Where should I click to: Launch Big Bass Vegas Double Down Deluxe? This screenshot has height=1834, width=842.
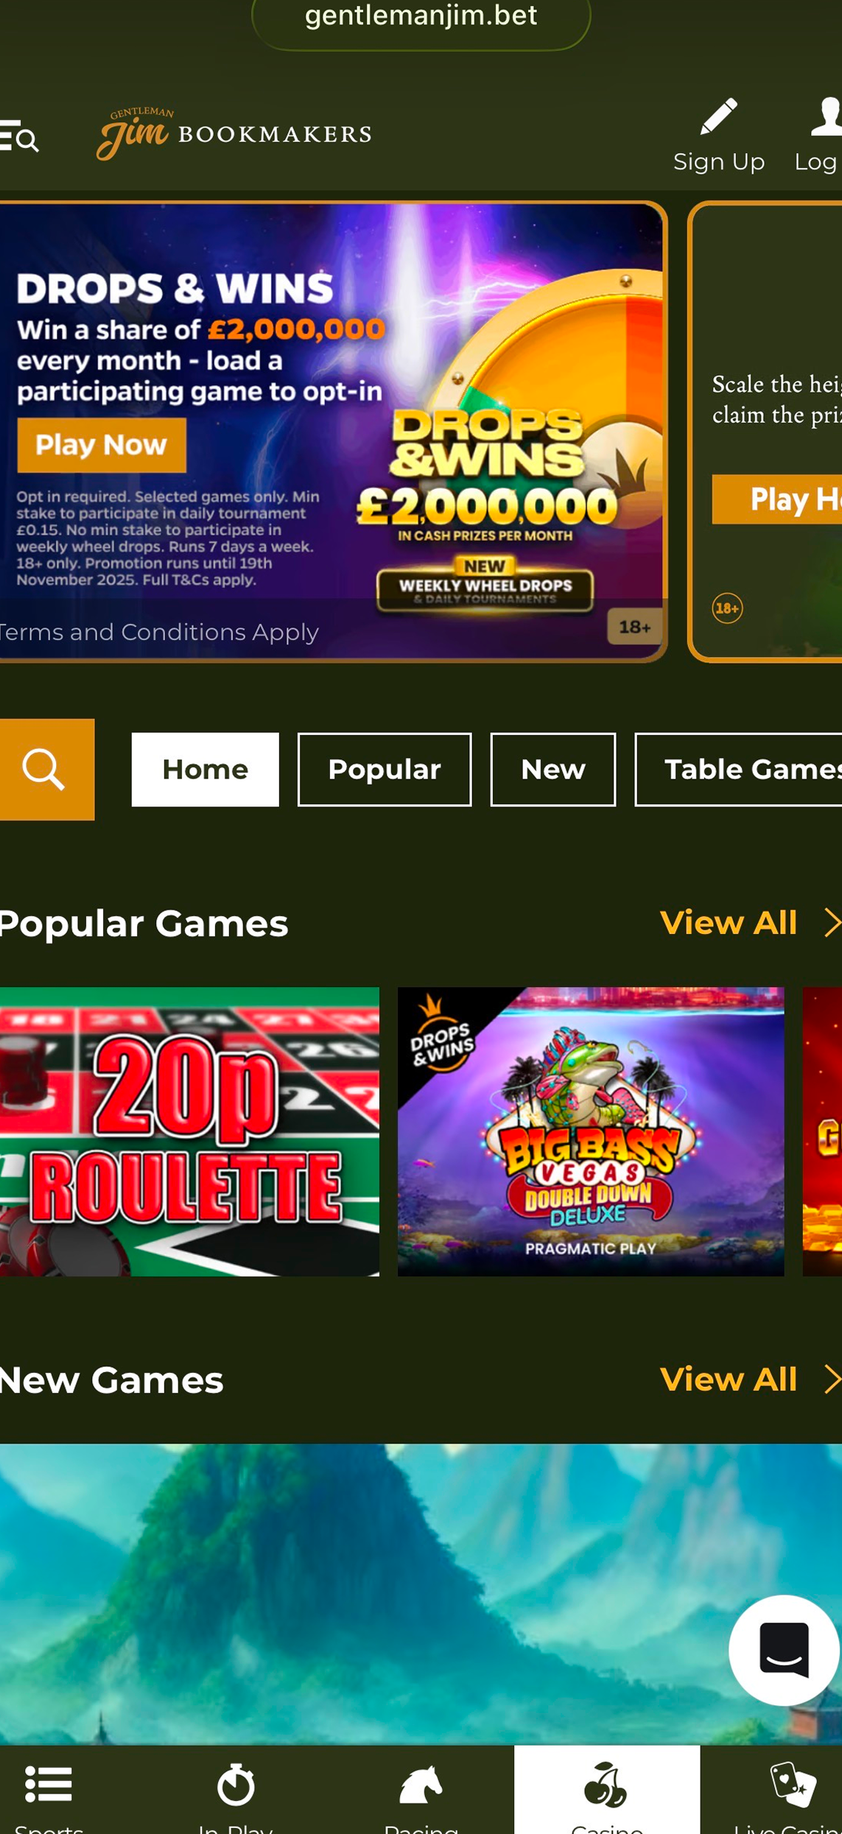tap(591, 1131)
